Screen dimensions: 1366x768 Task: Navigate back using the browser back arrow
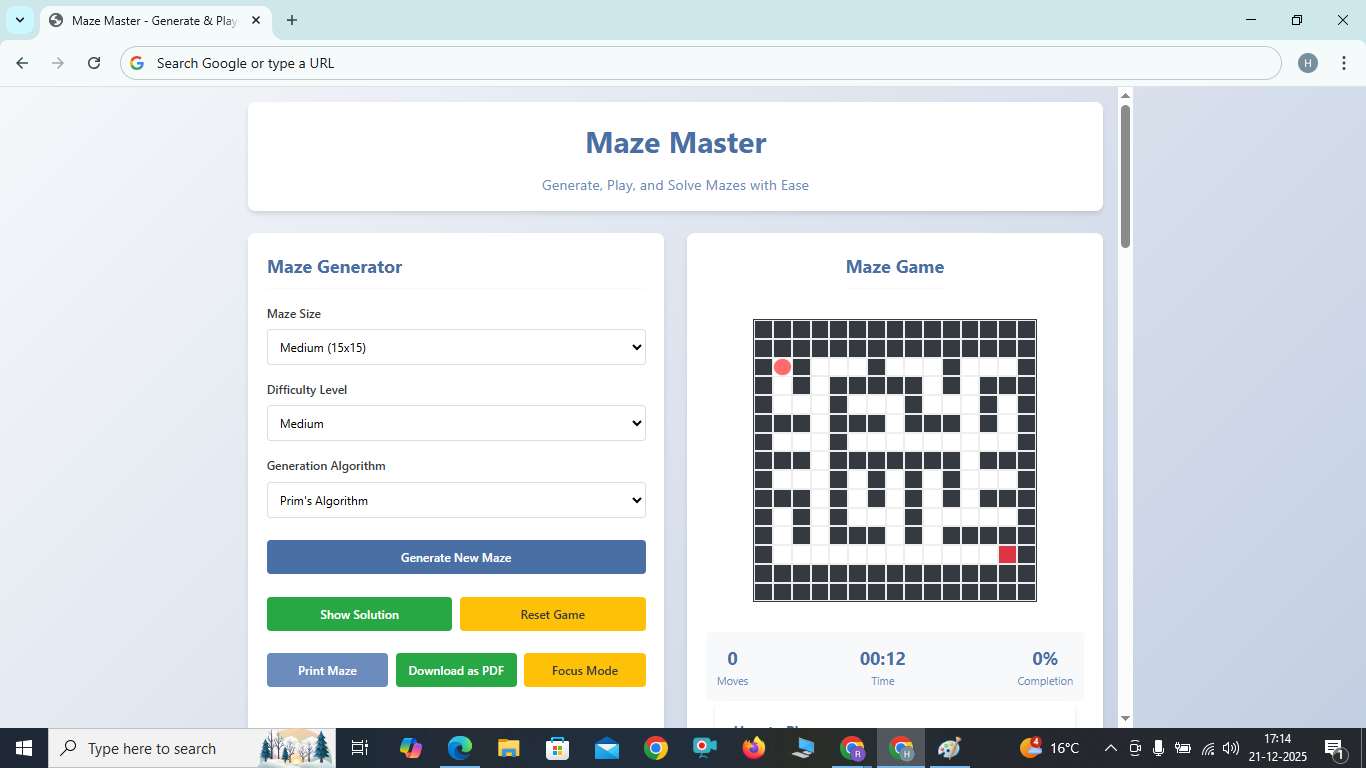(x=22, y=62)
